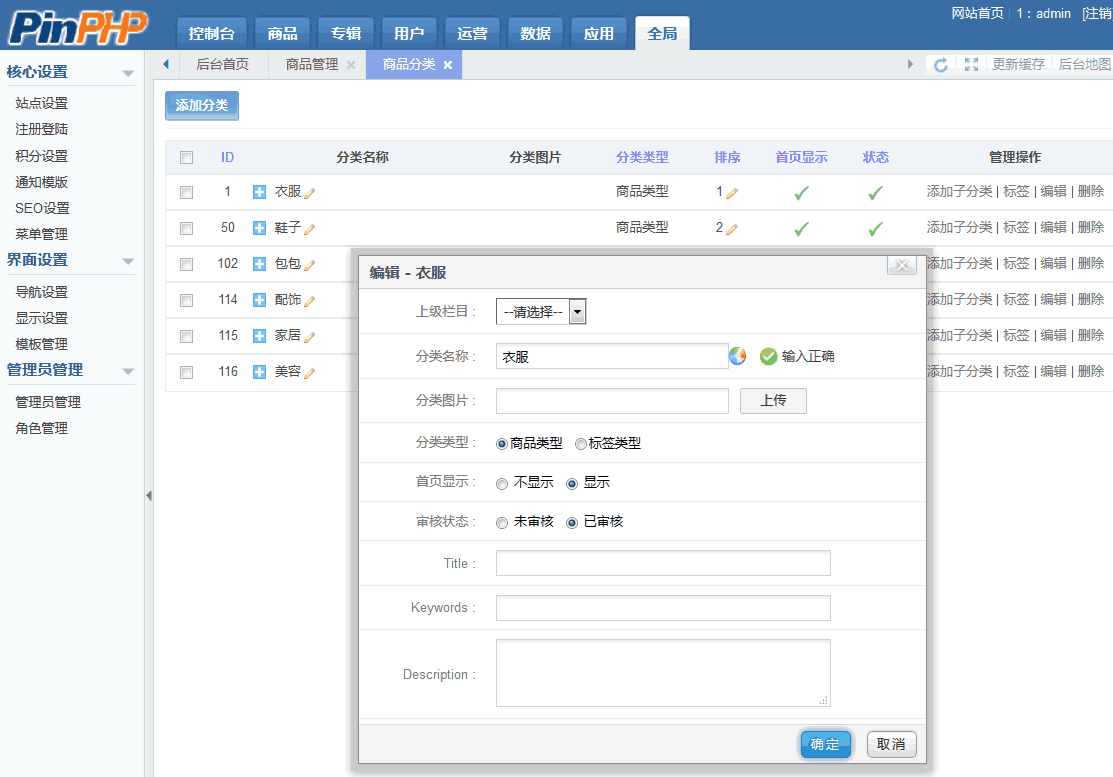Collapse the 核心设置 sidebar section
This screenshot has width=1113, height=777.
coord(127,73)
